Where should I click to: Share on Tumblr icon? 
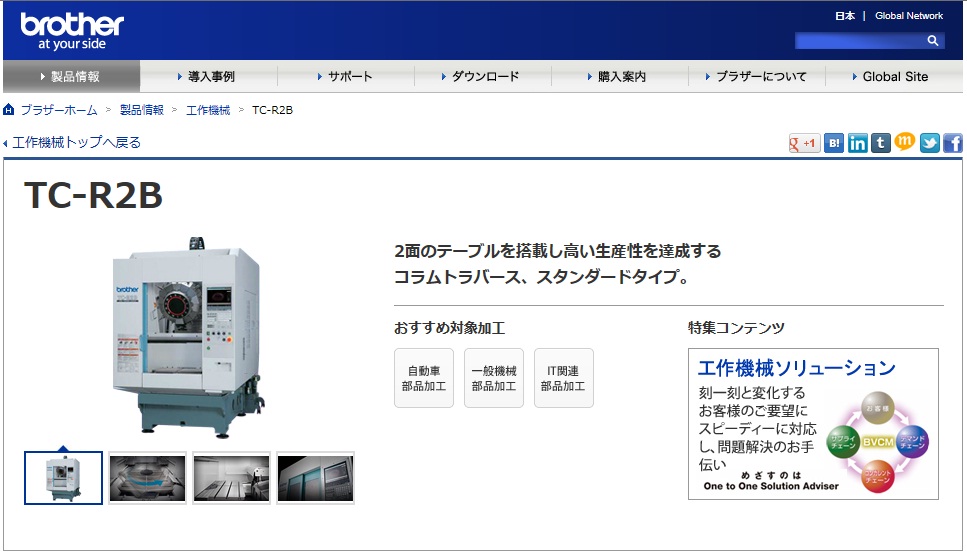881,143
